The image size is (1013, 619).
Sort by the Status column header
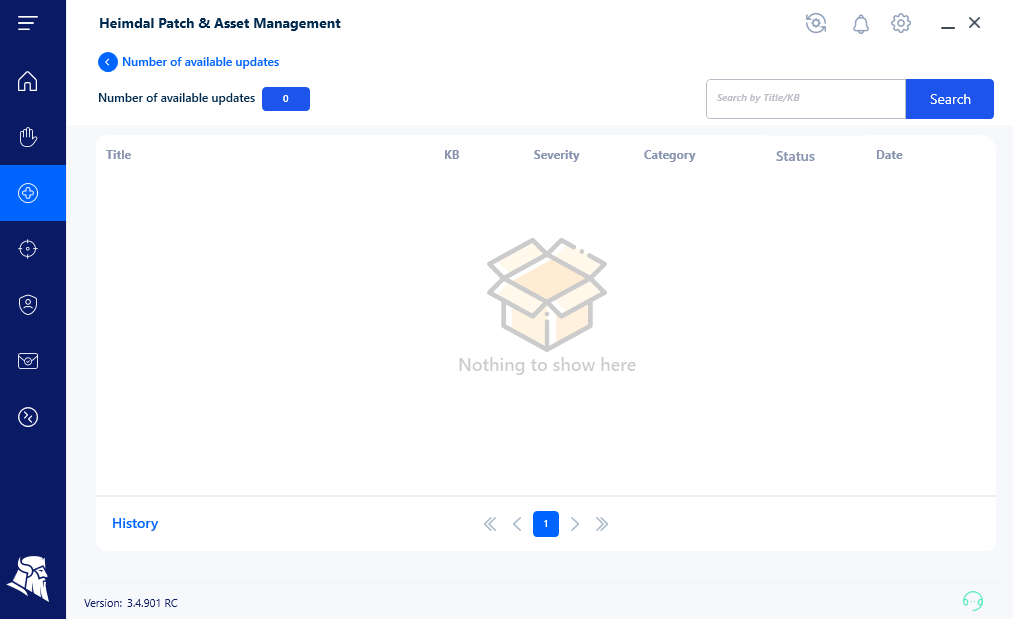[795, 156]
